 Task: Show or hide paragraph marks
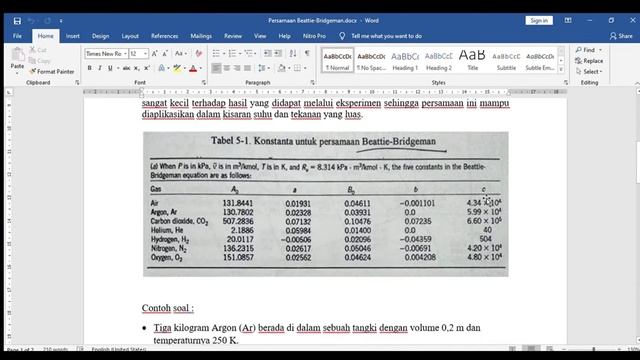point(307,53)
